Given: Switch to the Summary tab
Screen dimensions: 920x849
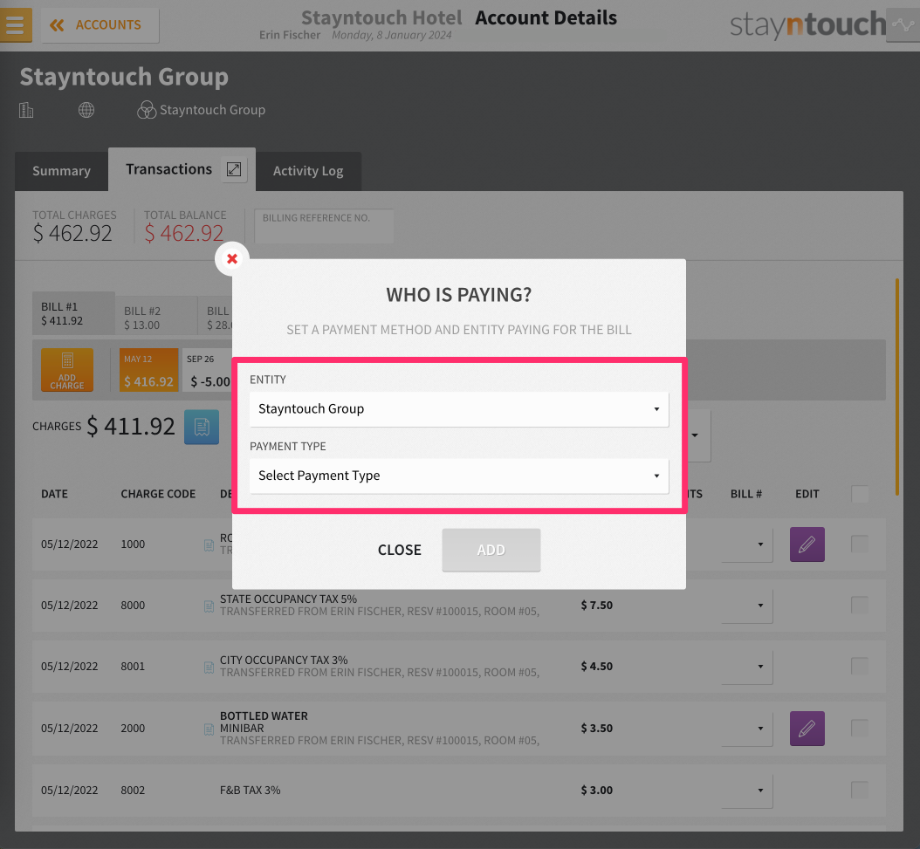Looking at the screenshot, I should tap(62, 171).
